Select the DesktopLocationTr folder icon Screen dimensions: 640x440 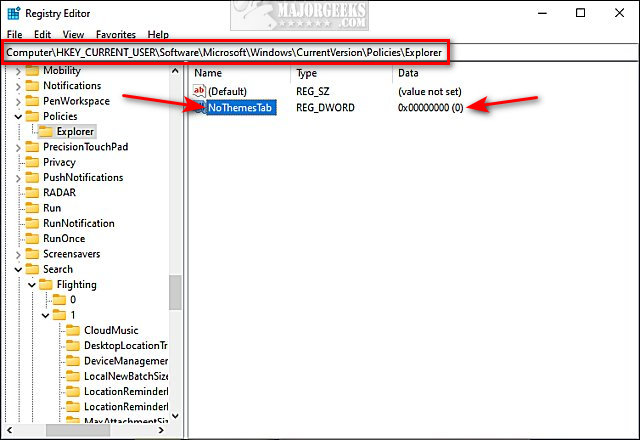[73, 345]
